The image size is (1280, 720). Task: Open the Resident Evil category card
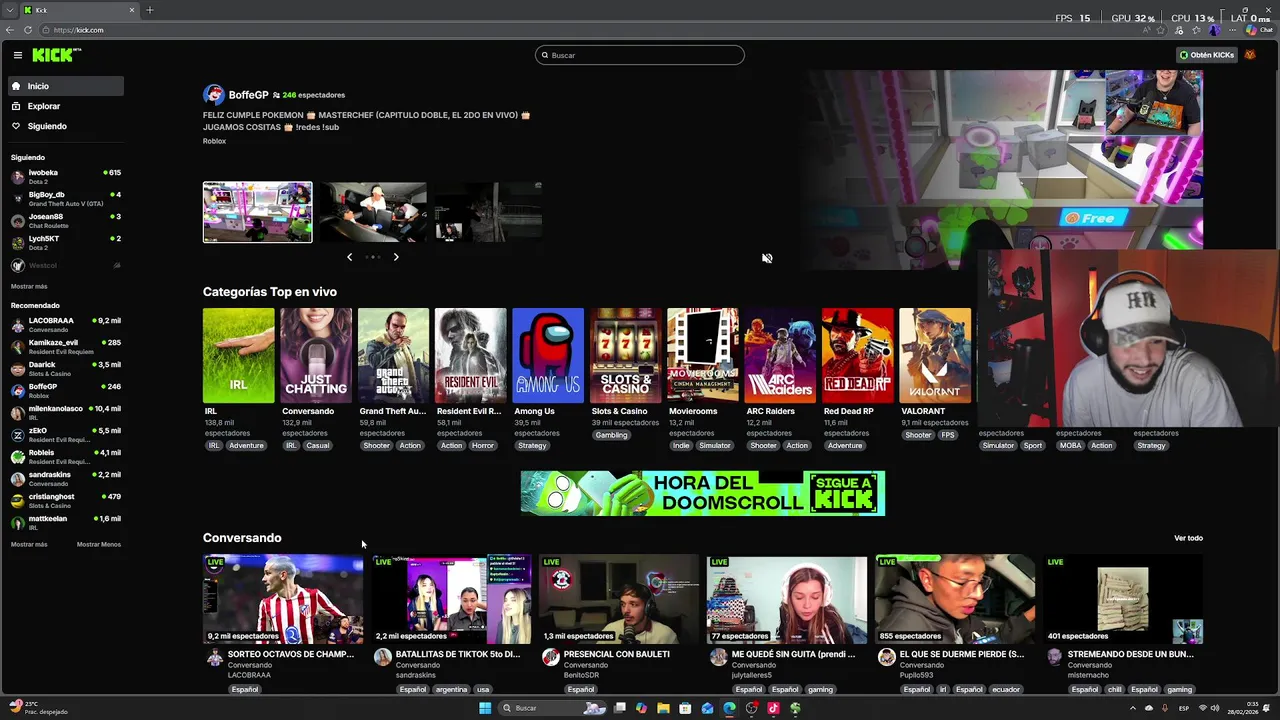pos(470,355)
